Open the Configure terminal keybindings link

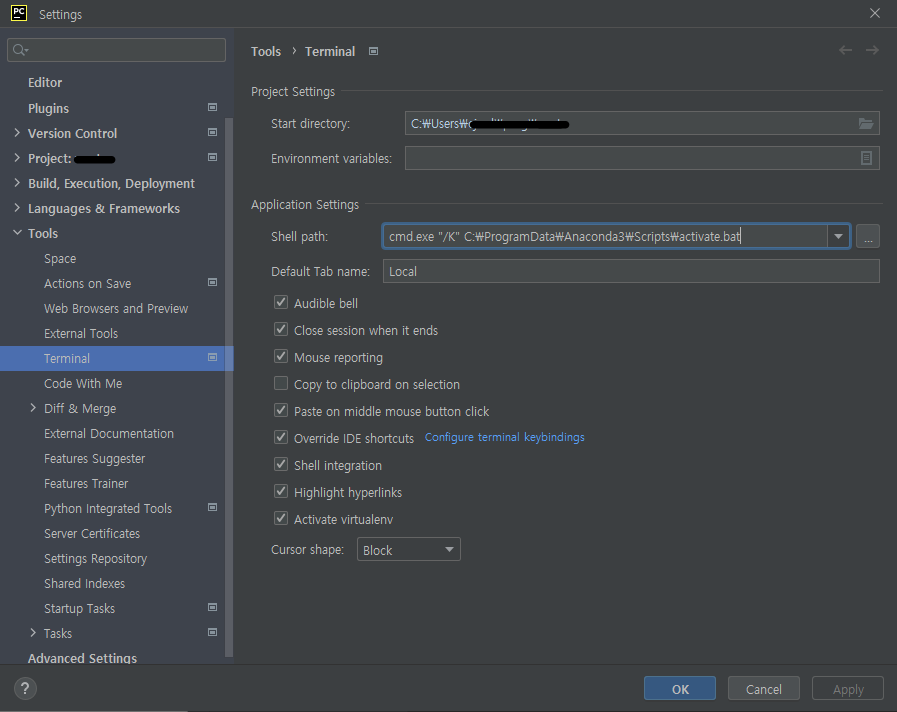coord(505,437)
